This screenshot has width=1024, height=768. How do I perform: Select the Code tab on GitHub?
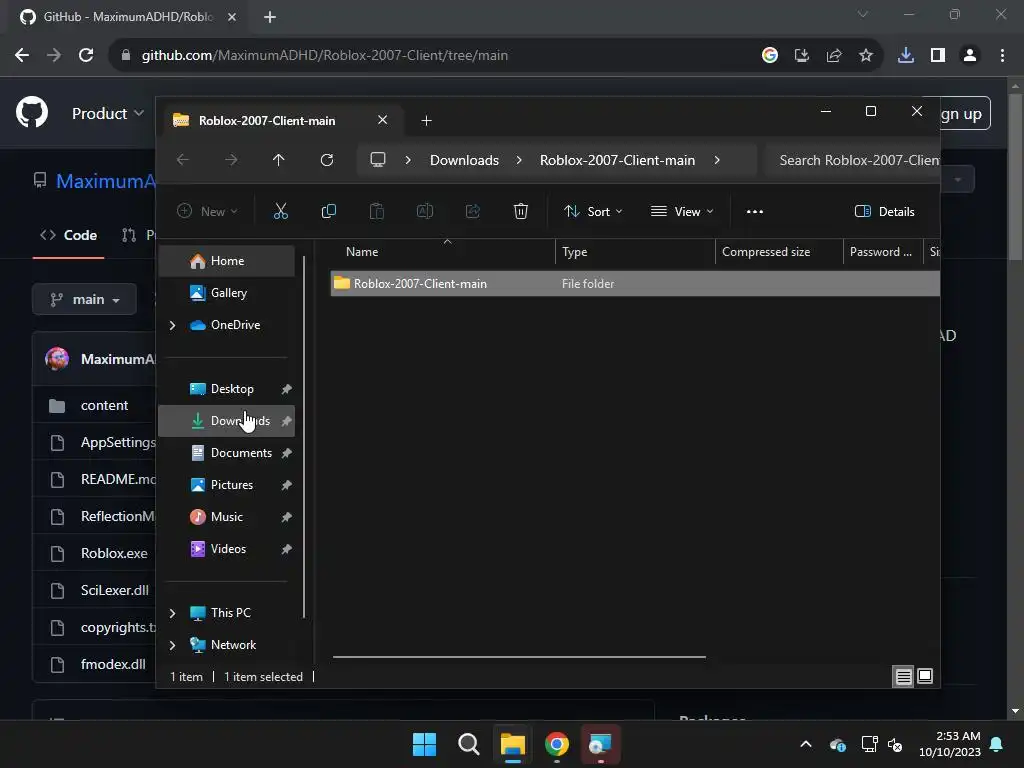tap(69, 235)
